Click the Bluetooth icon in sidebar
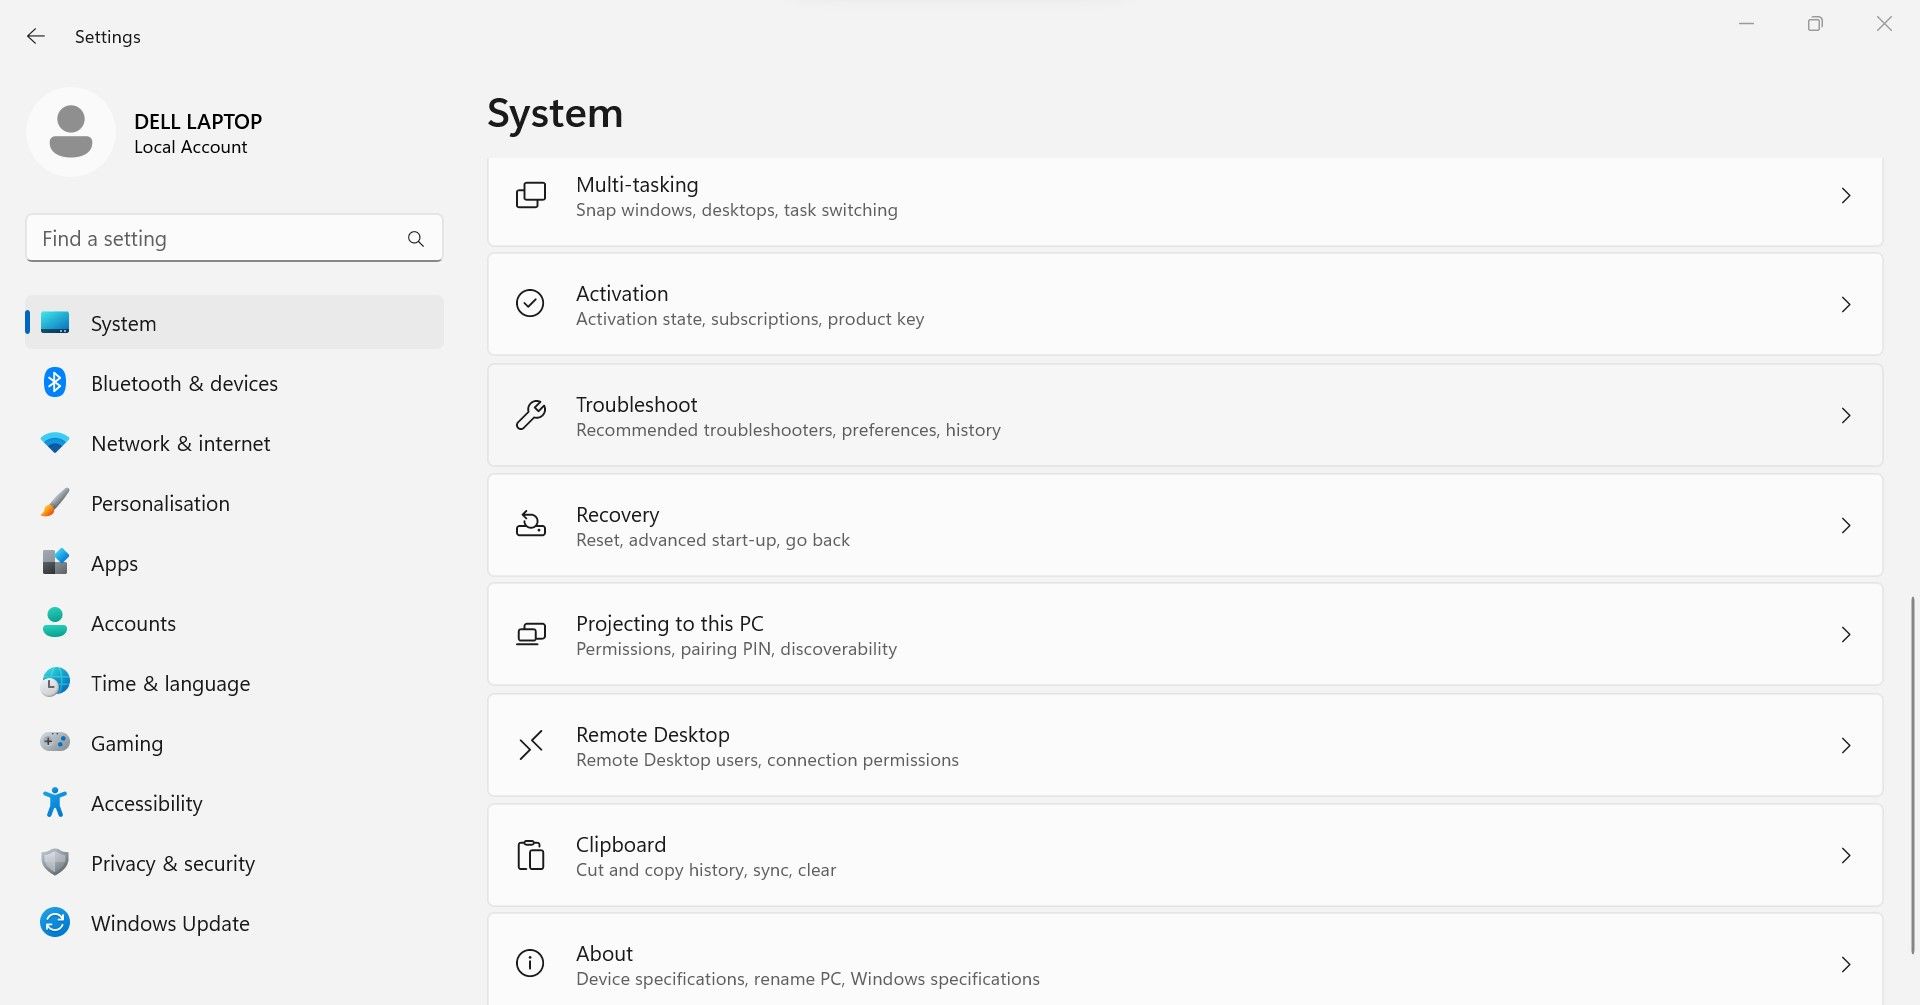The width and height of the screenshot is (1920, 1005). pyautogui.click(x=55, y=383)
